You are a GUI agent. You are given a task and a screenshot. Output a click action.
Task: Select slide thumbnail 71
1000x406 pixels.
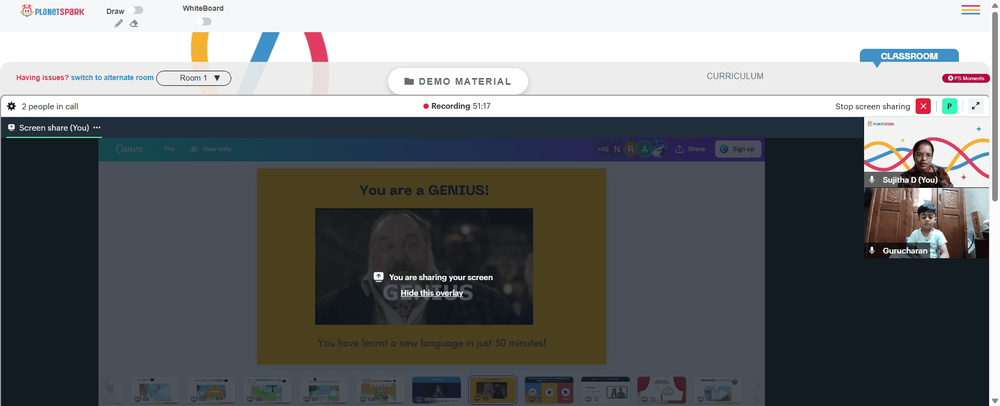pyautogui.click(x=549, y=390)
